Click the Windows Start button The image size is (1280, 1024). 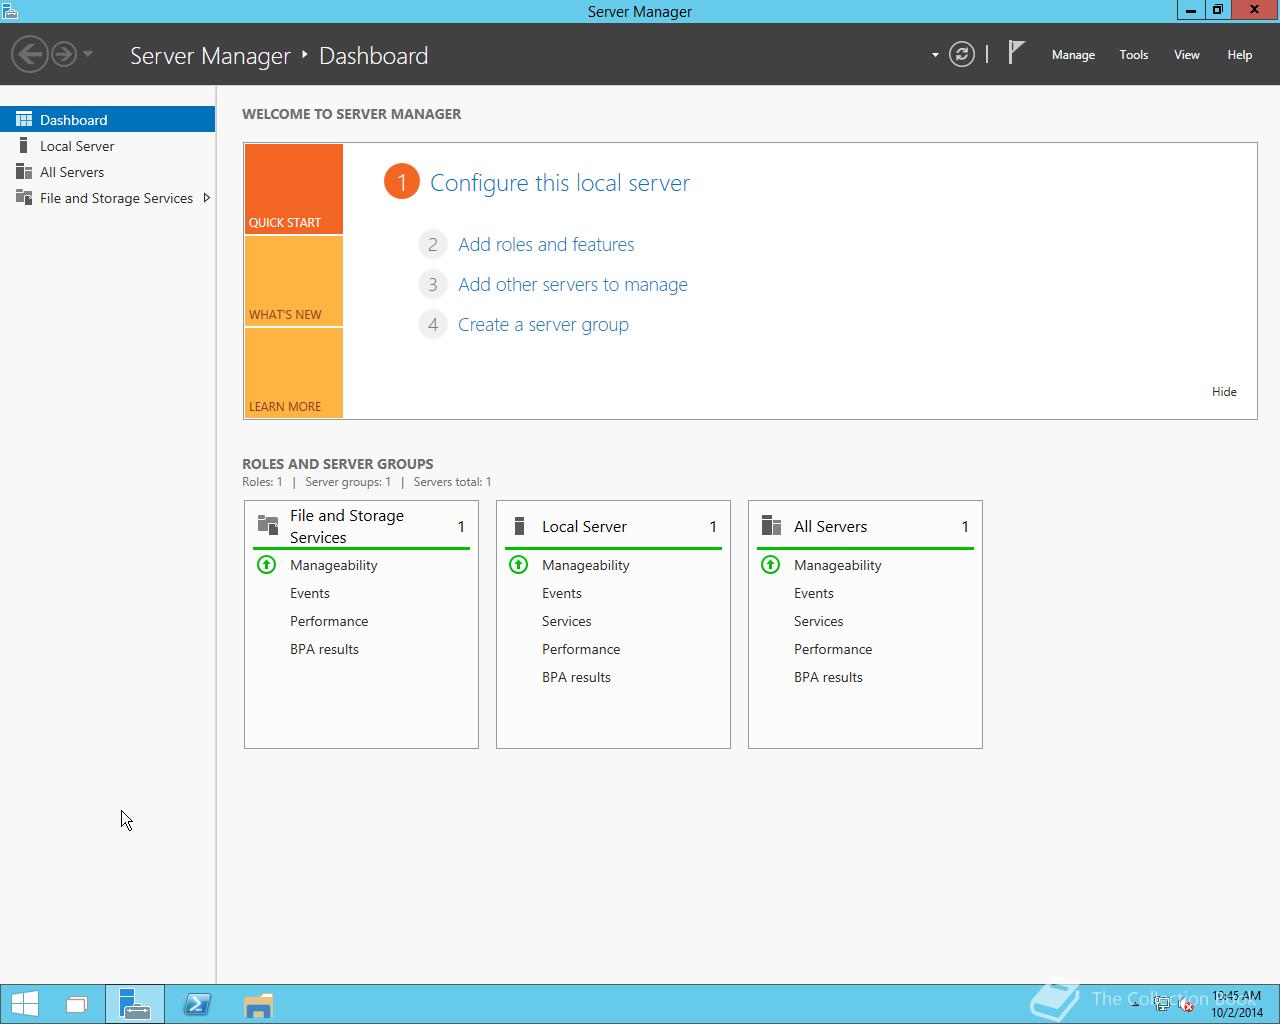coord(24,1004)
